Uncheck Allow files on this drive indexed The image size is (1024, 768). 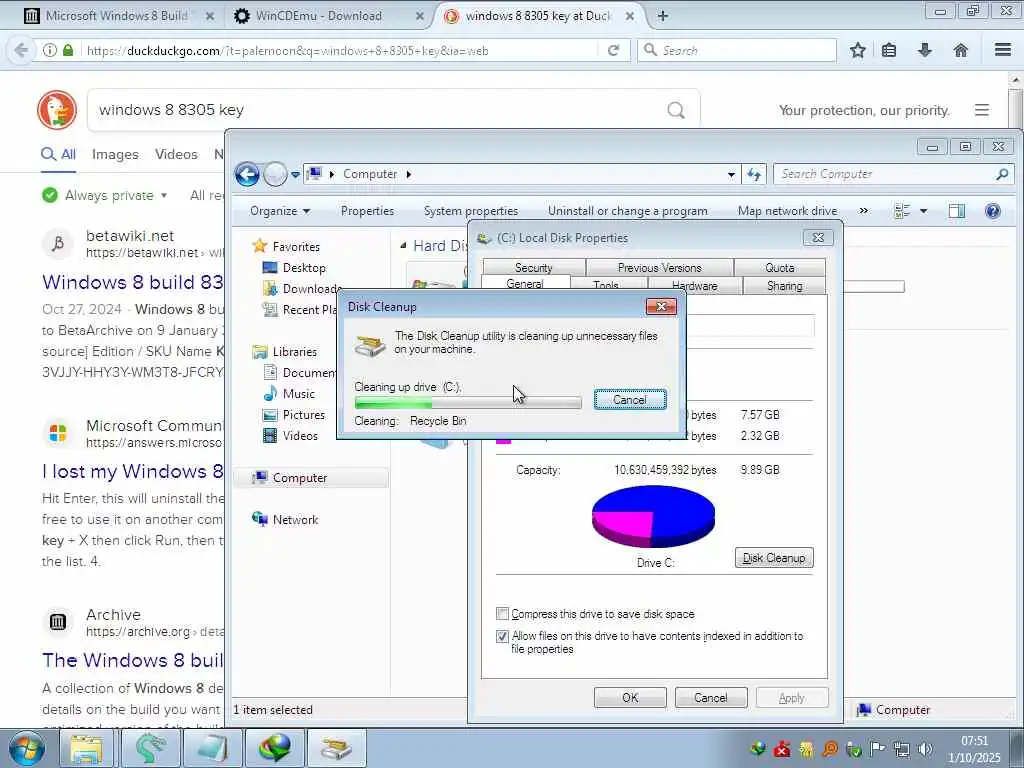pos(502,636)
